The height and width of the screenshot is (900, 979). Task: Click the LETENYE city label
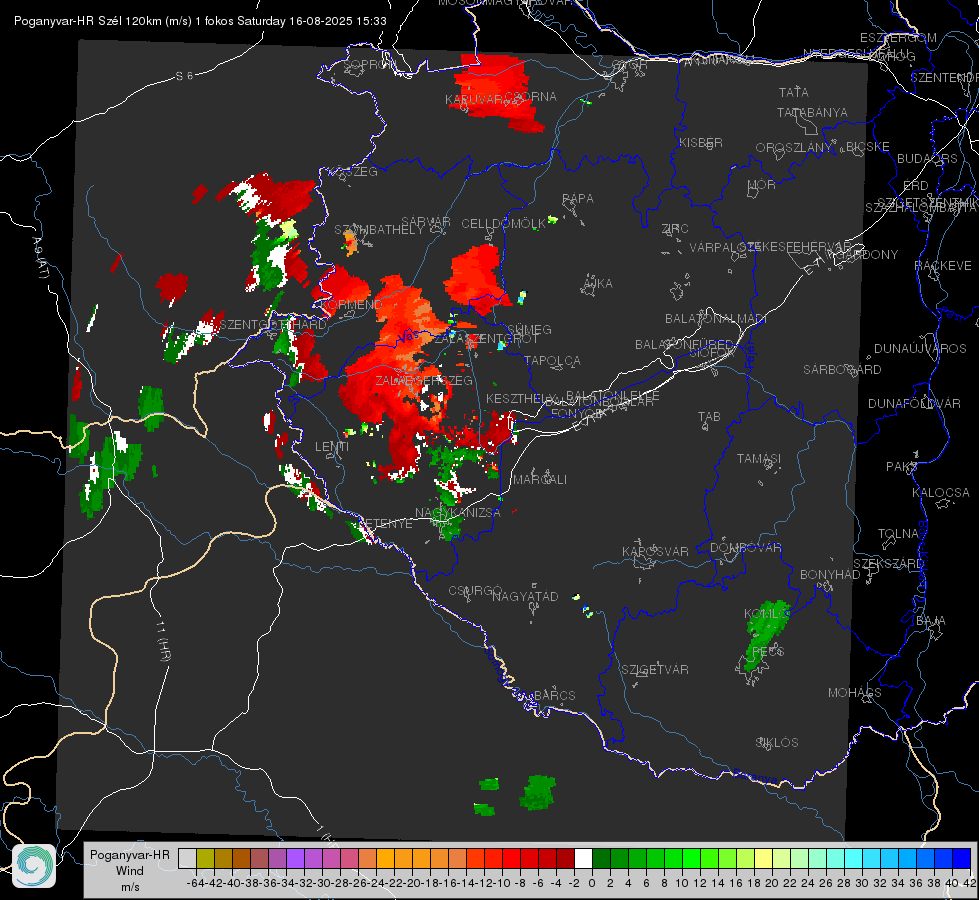(387, 523)
